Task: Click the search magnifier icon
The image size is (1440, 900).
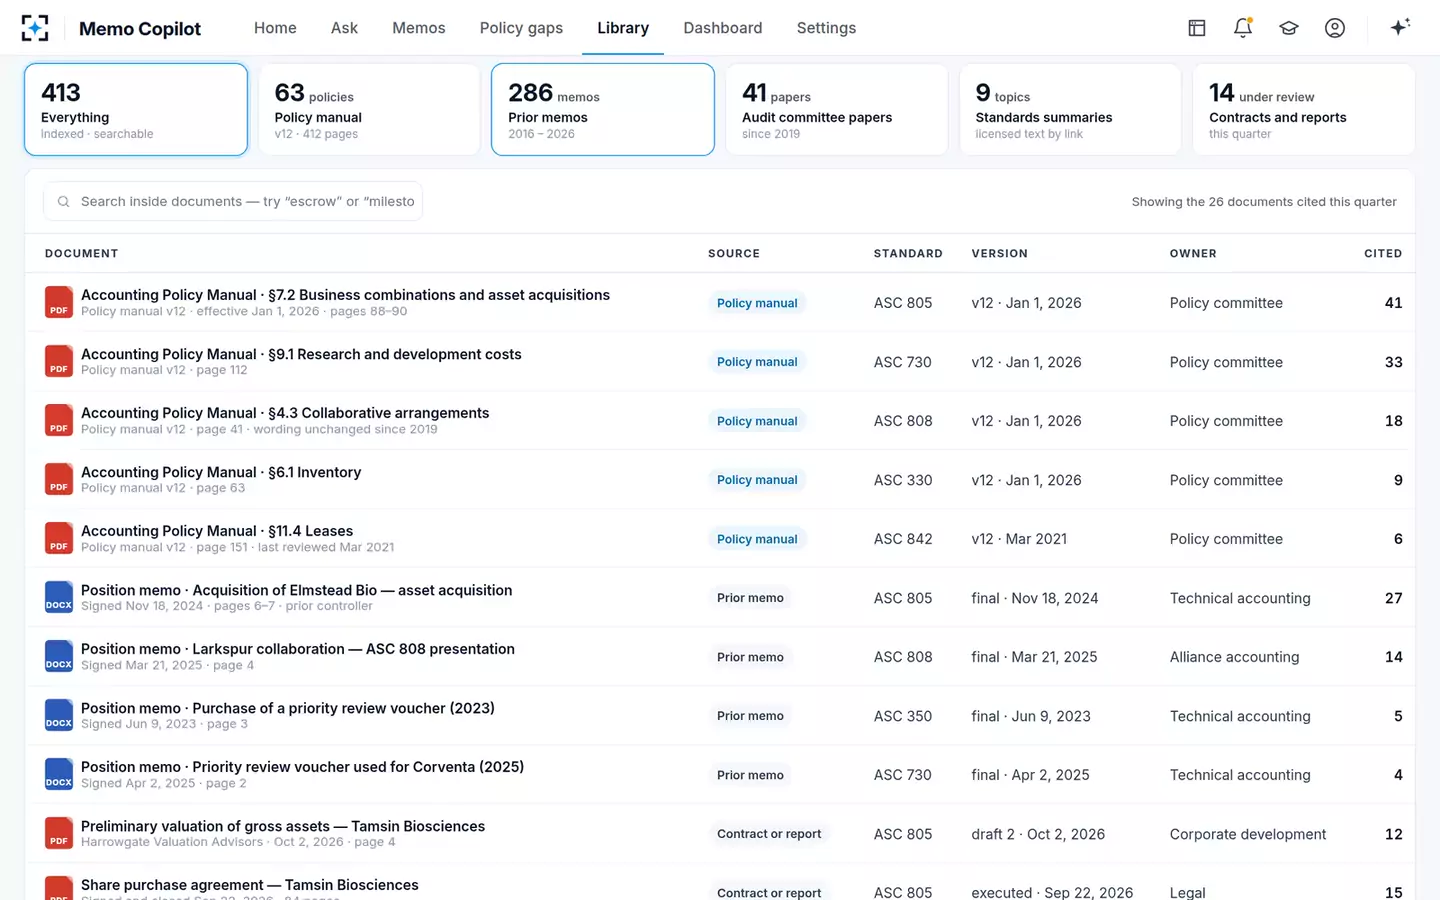Action: tap(63, 202)
